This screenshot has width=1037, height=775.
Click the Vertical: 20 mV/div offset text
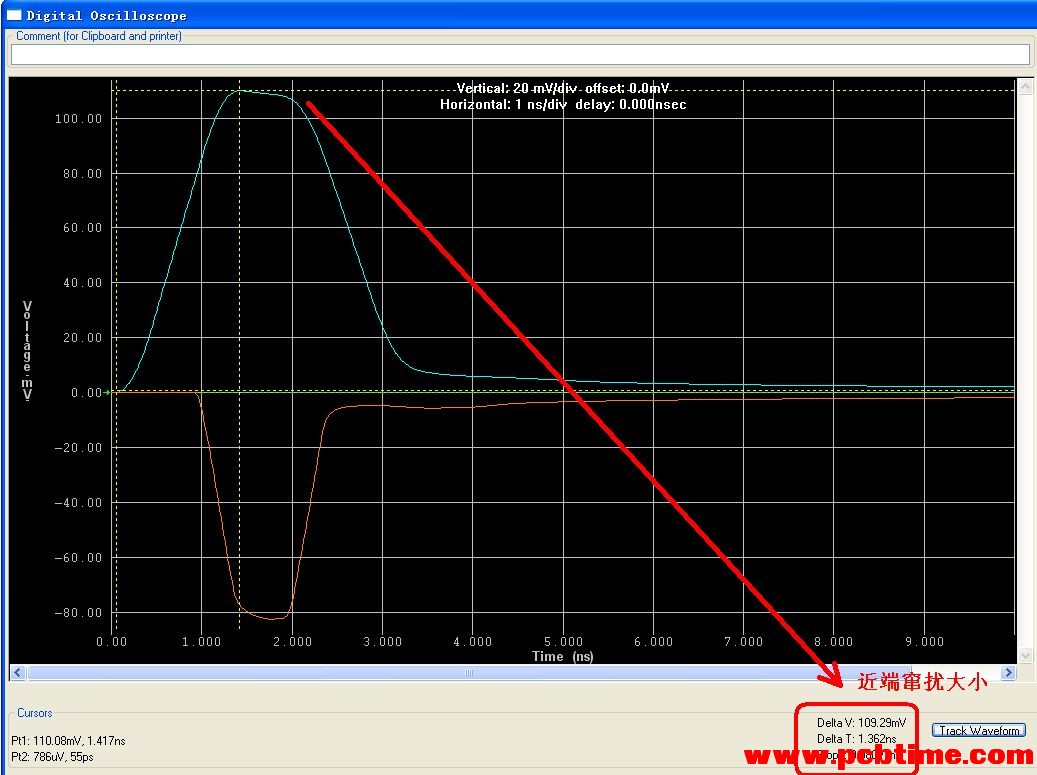[563, 88]
